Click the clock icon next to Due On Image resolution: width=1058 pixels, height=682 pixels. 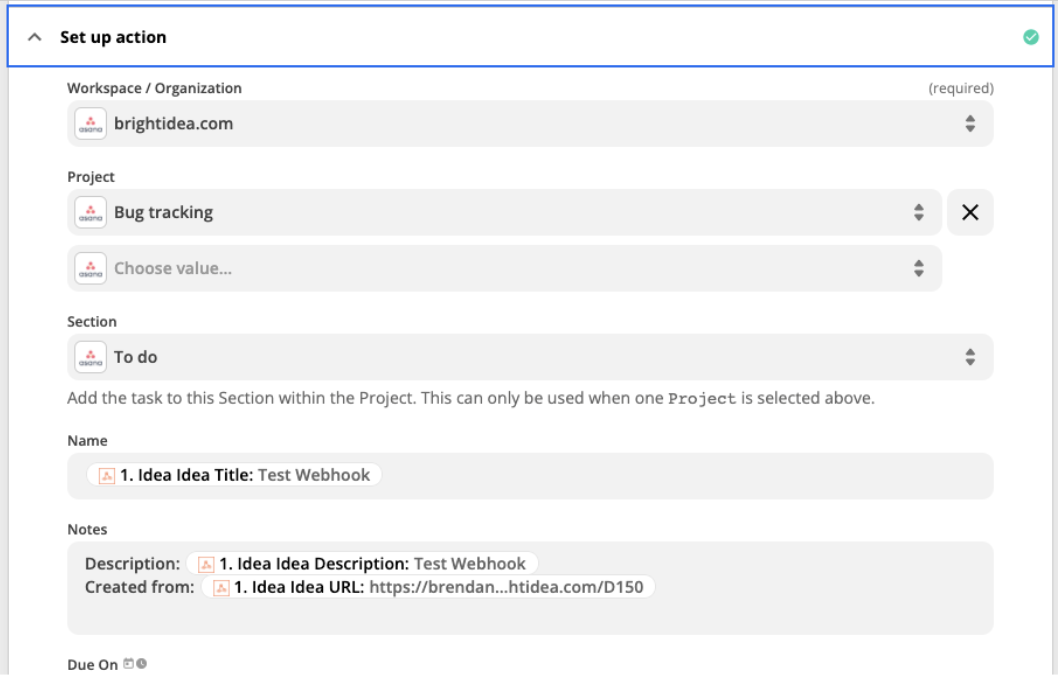[141, 664]
